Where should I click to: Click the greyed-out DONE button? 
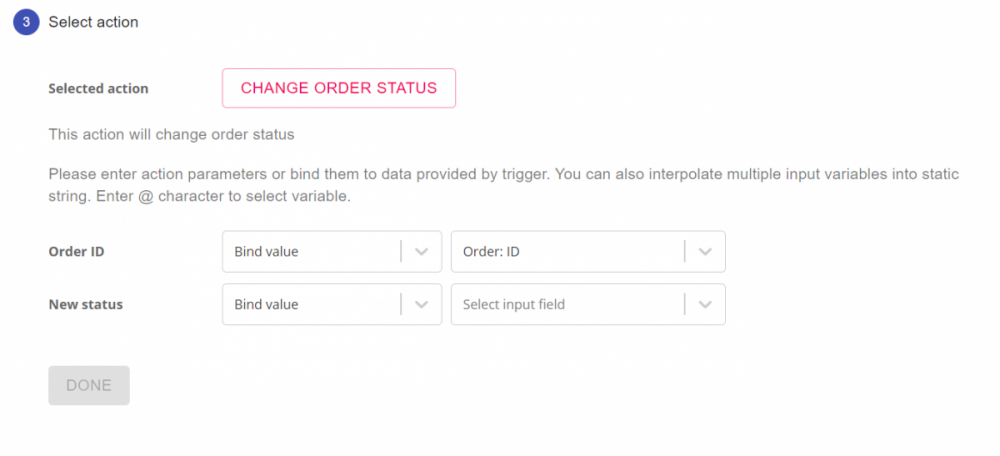89,385
